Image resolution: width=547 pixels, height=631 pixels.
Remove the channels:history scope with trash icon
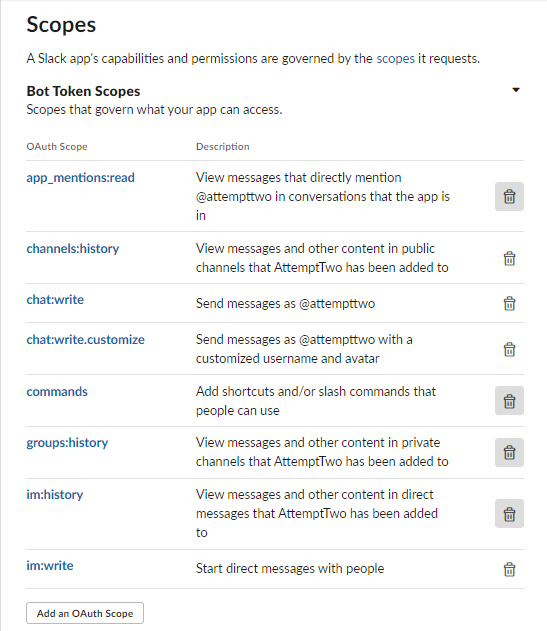(509, 258)
